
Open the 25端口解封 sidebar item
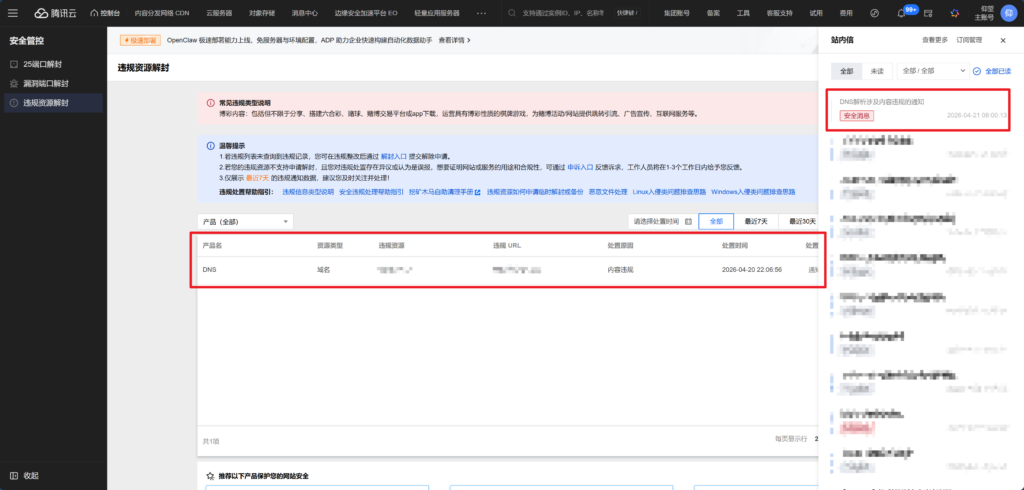(x=42, y=64)
